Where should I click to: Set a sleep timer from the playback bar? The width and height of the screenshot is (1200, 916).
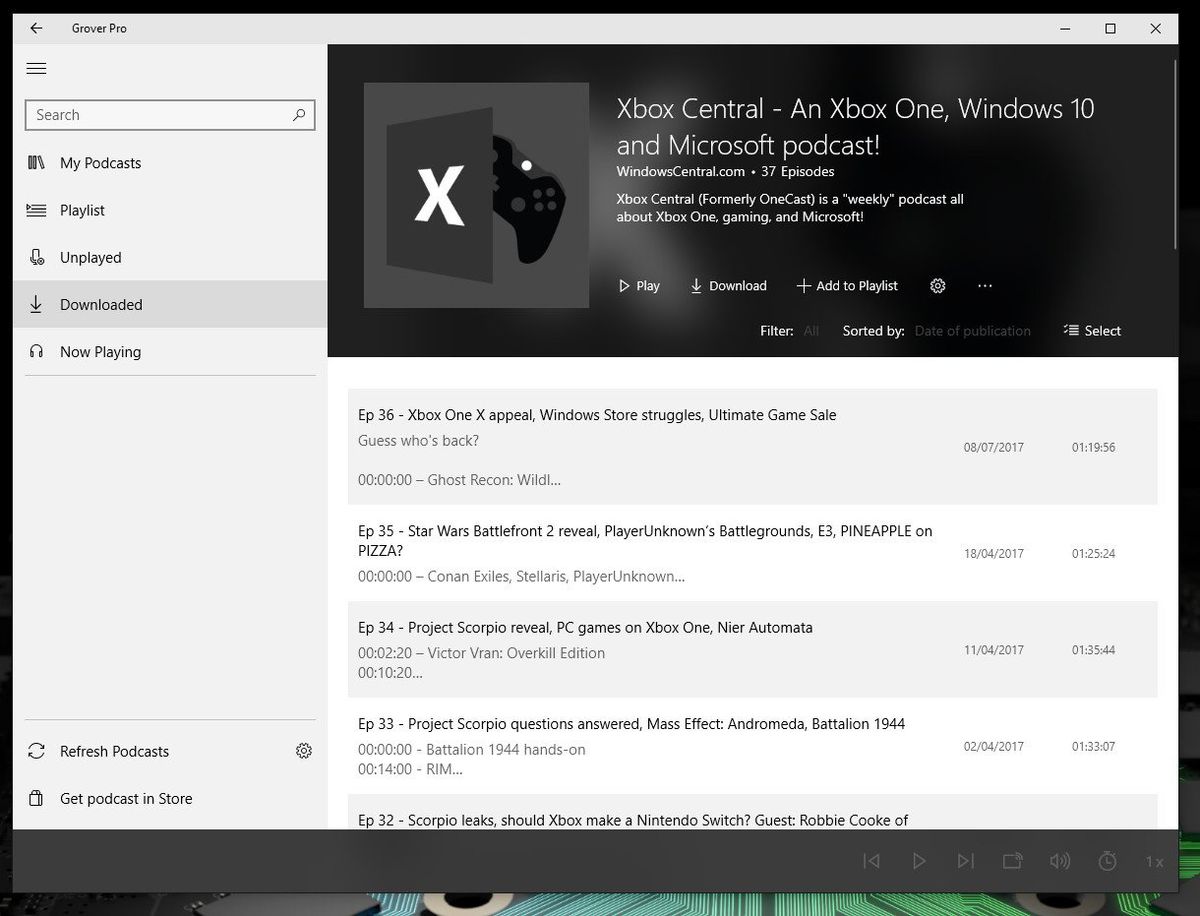pos(1107,860)
